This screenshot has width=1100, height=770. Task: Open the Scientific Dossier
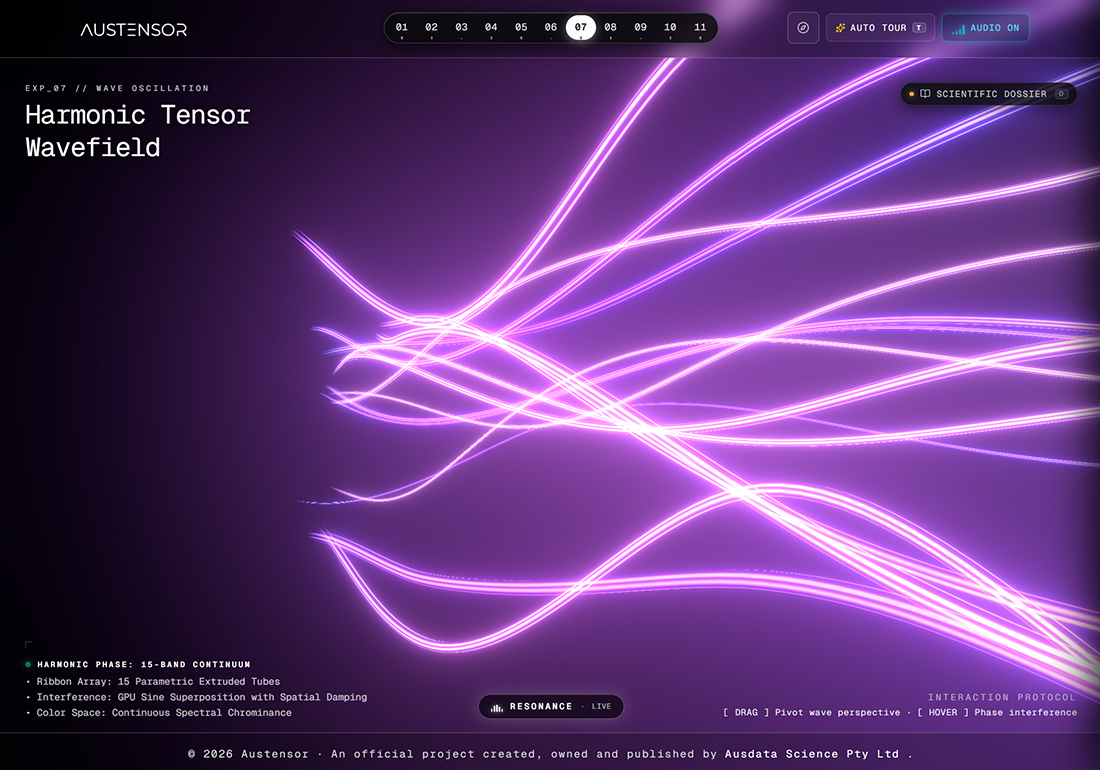click(988, 94)
